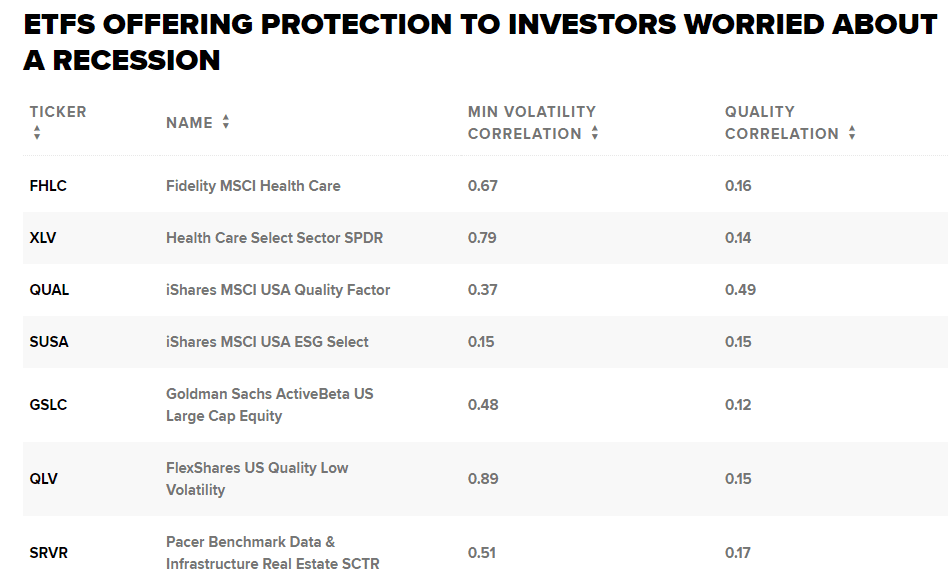Open the SRVR ticker link
This screenshot has height=588, width=948.
[x=49, y=553]
